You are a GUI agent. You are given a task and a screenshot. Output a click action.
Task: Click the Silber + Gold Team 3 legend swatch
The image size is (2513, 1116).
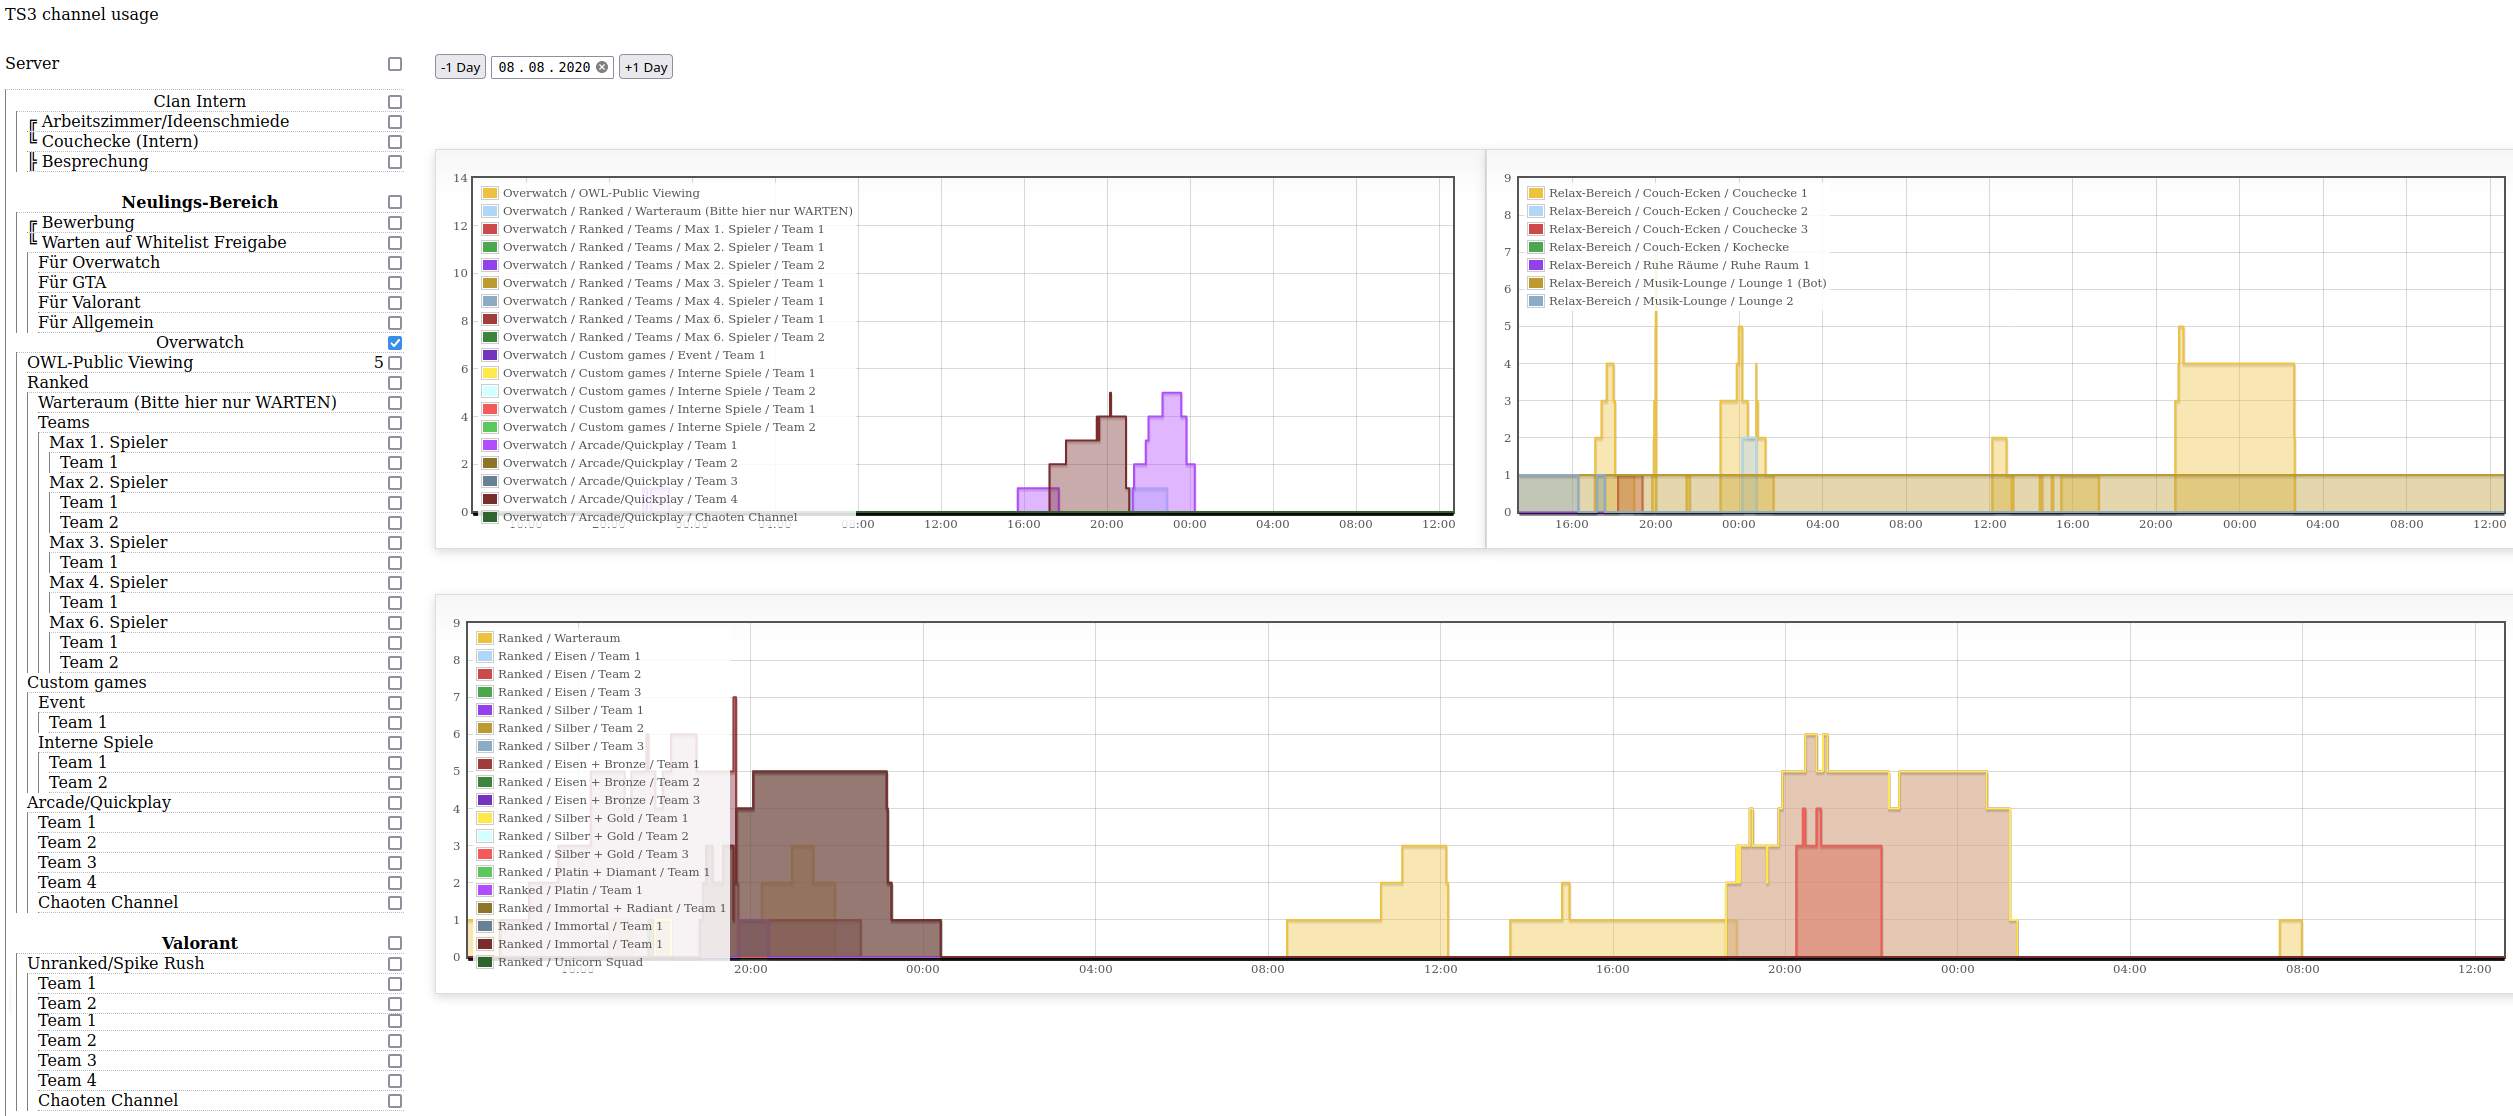coord(485,854)
